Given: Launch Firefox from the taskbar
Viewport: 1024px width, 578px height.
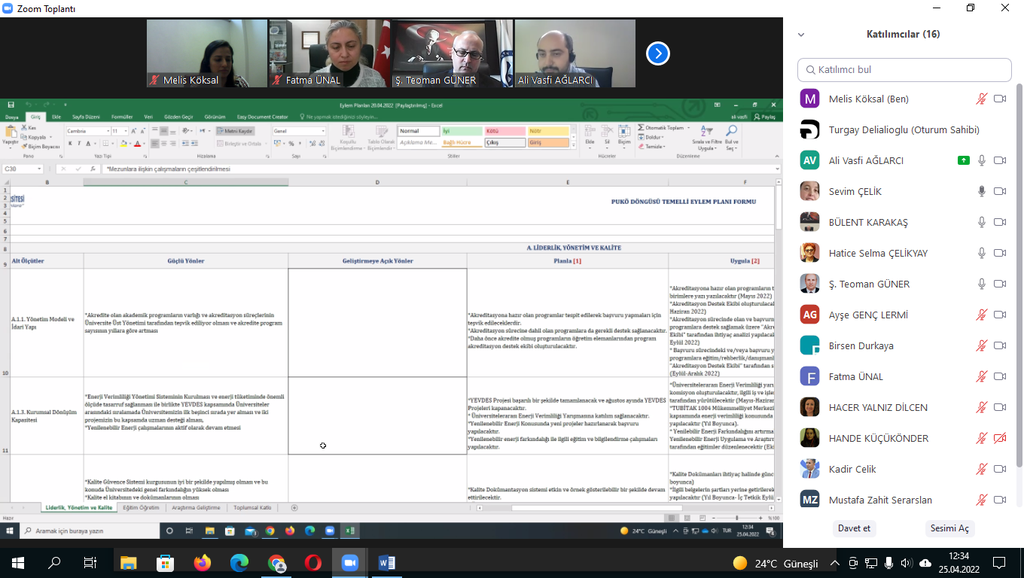Looking at the screenshot, I should click(x=202, y=563).
